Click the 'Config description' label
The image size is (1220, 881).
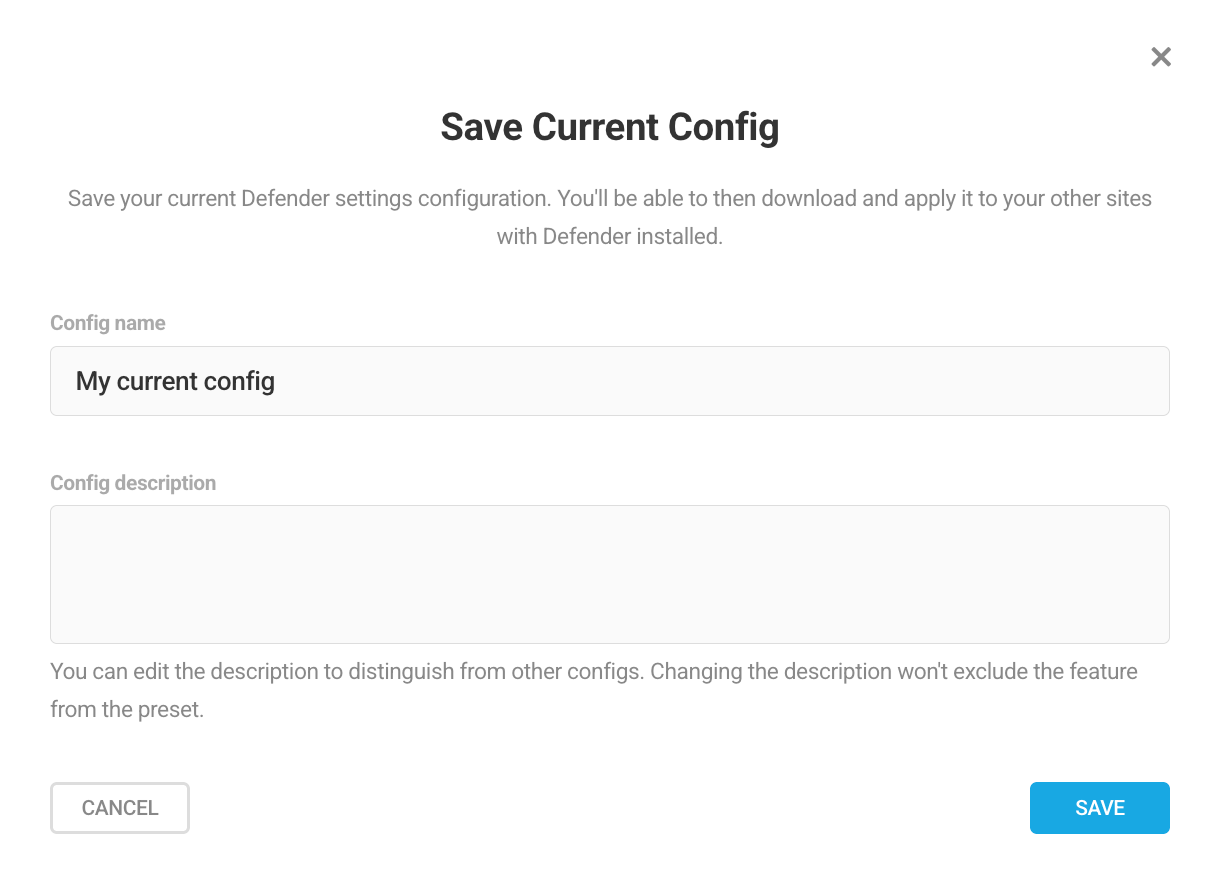[133, 483]
